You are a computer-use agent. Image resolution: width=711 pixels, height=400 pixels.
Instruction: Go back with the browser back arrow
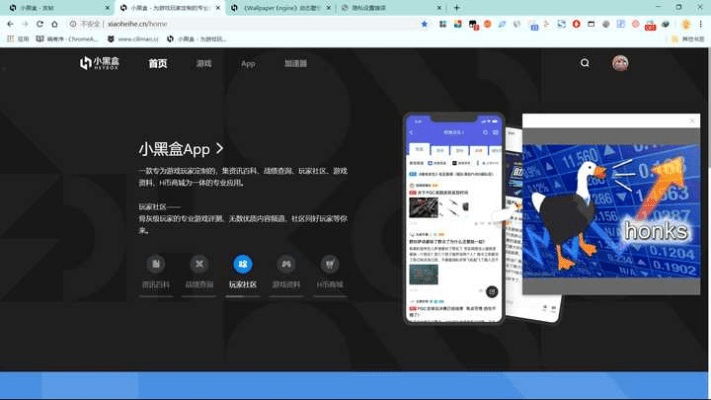pos(10,24)
